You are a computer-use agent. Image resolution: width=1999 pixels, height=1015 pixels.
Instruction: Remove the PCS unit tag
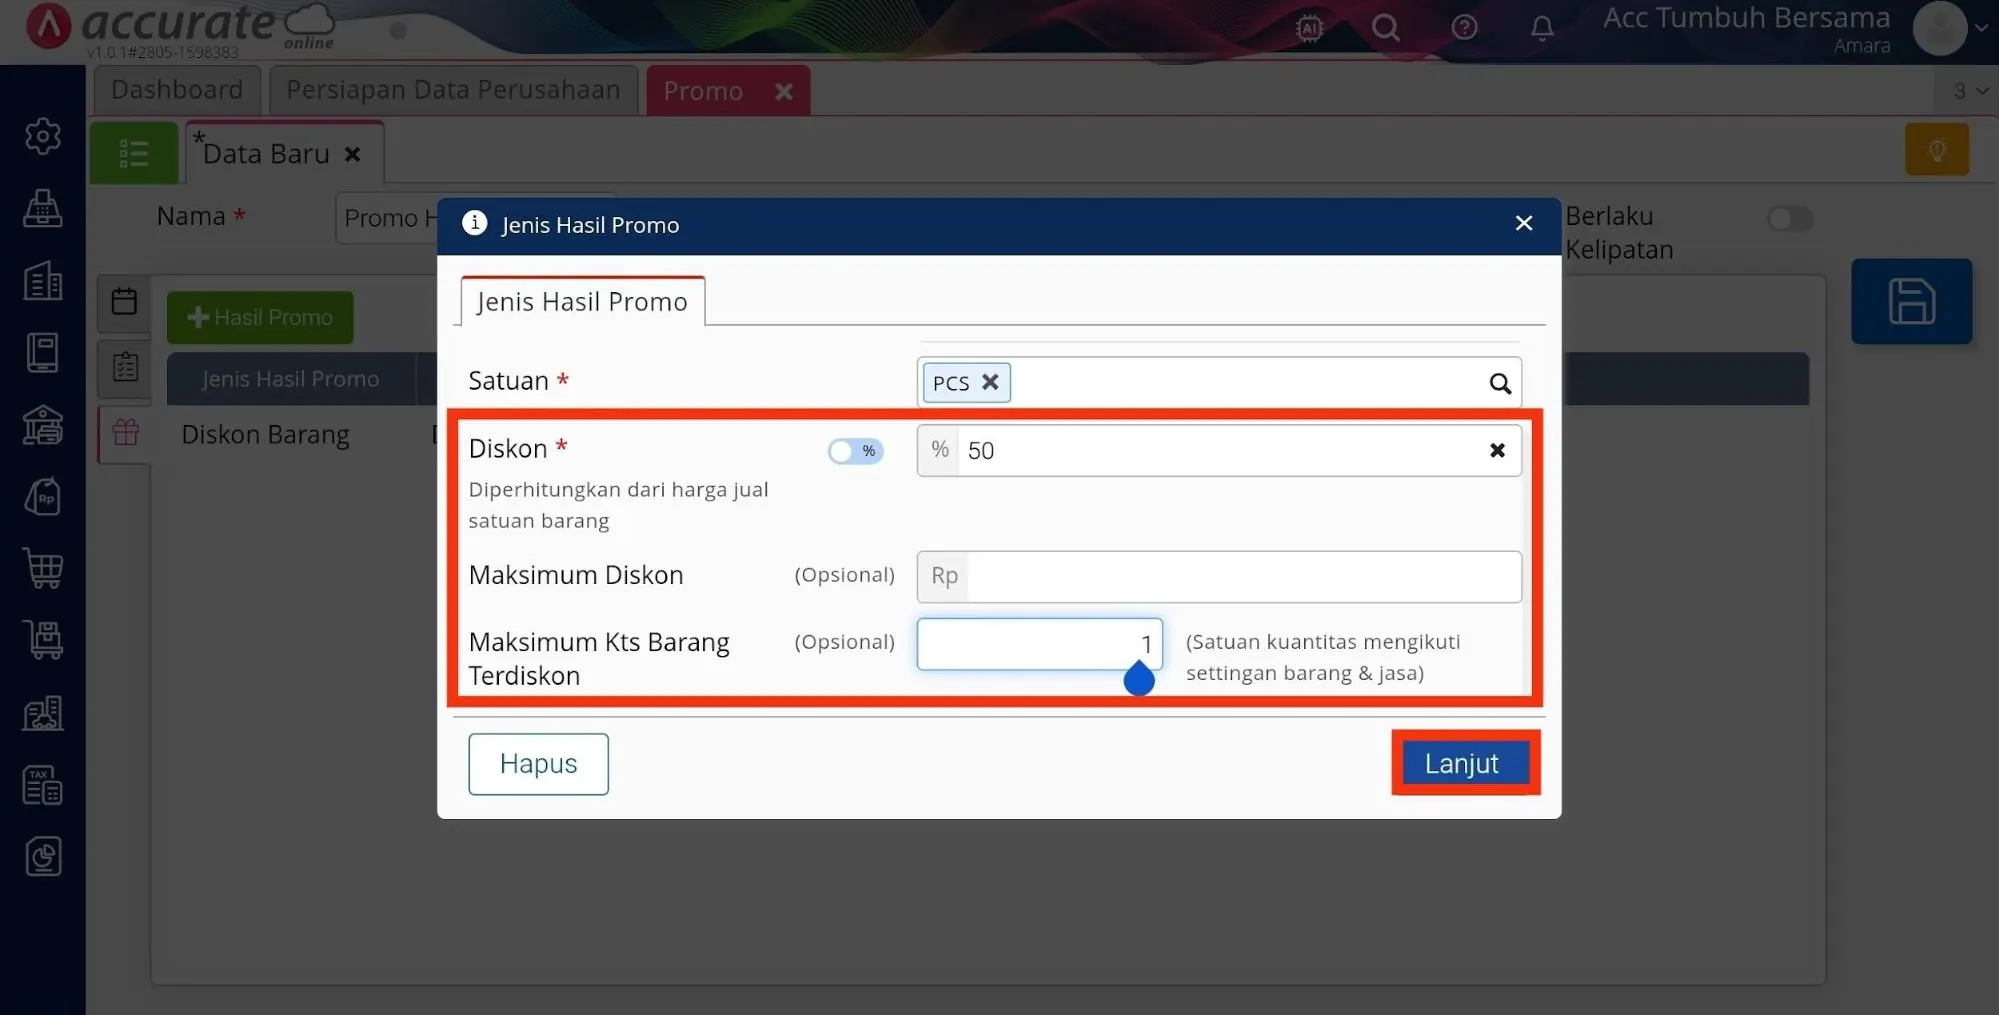pos(990,382)
